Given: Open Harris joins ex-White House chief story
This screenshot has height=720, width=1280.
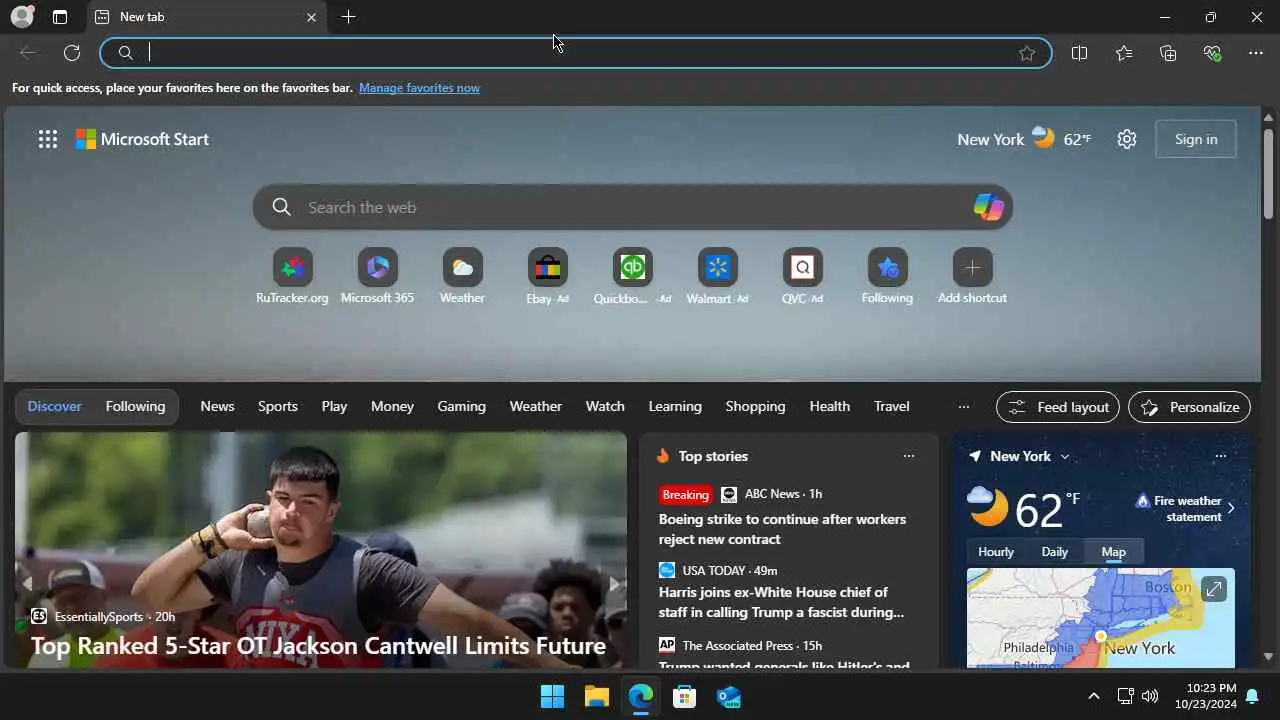Looking at the screenshot, I should 781,602.
